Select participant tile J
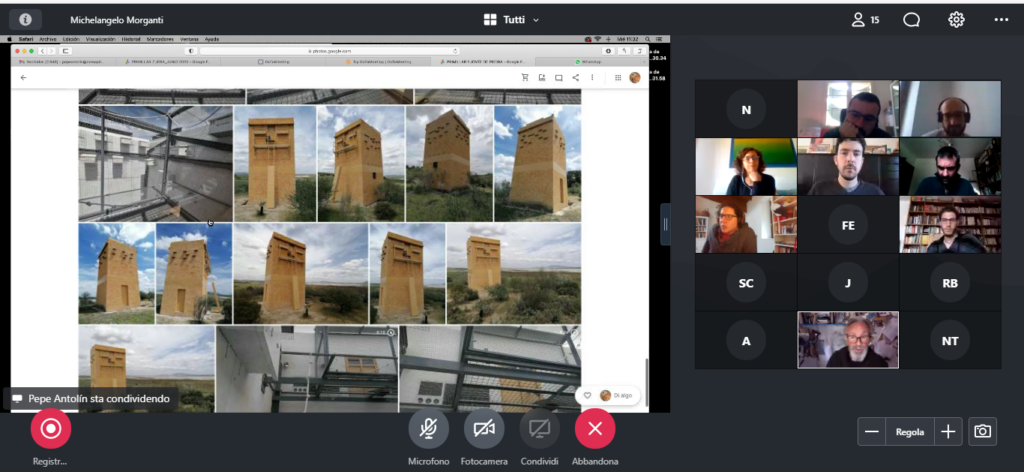 point(848,283)
